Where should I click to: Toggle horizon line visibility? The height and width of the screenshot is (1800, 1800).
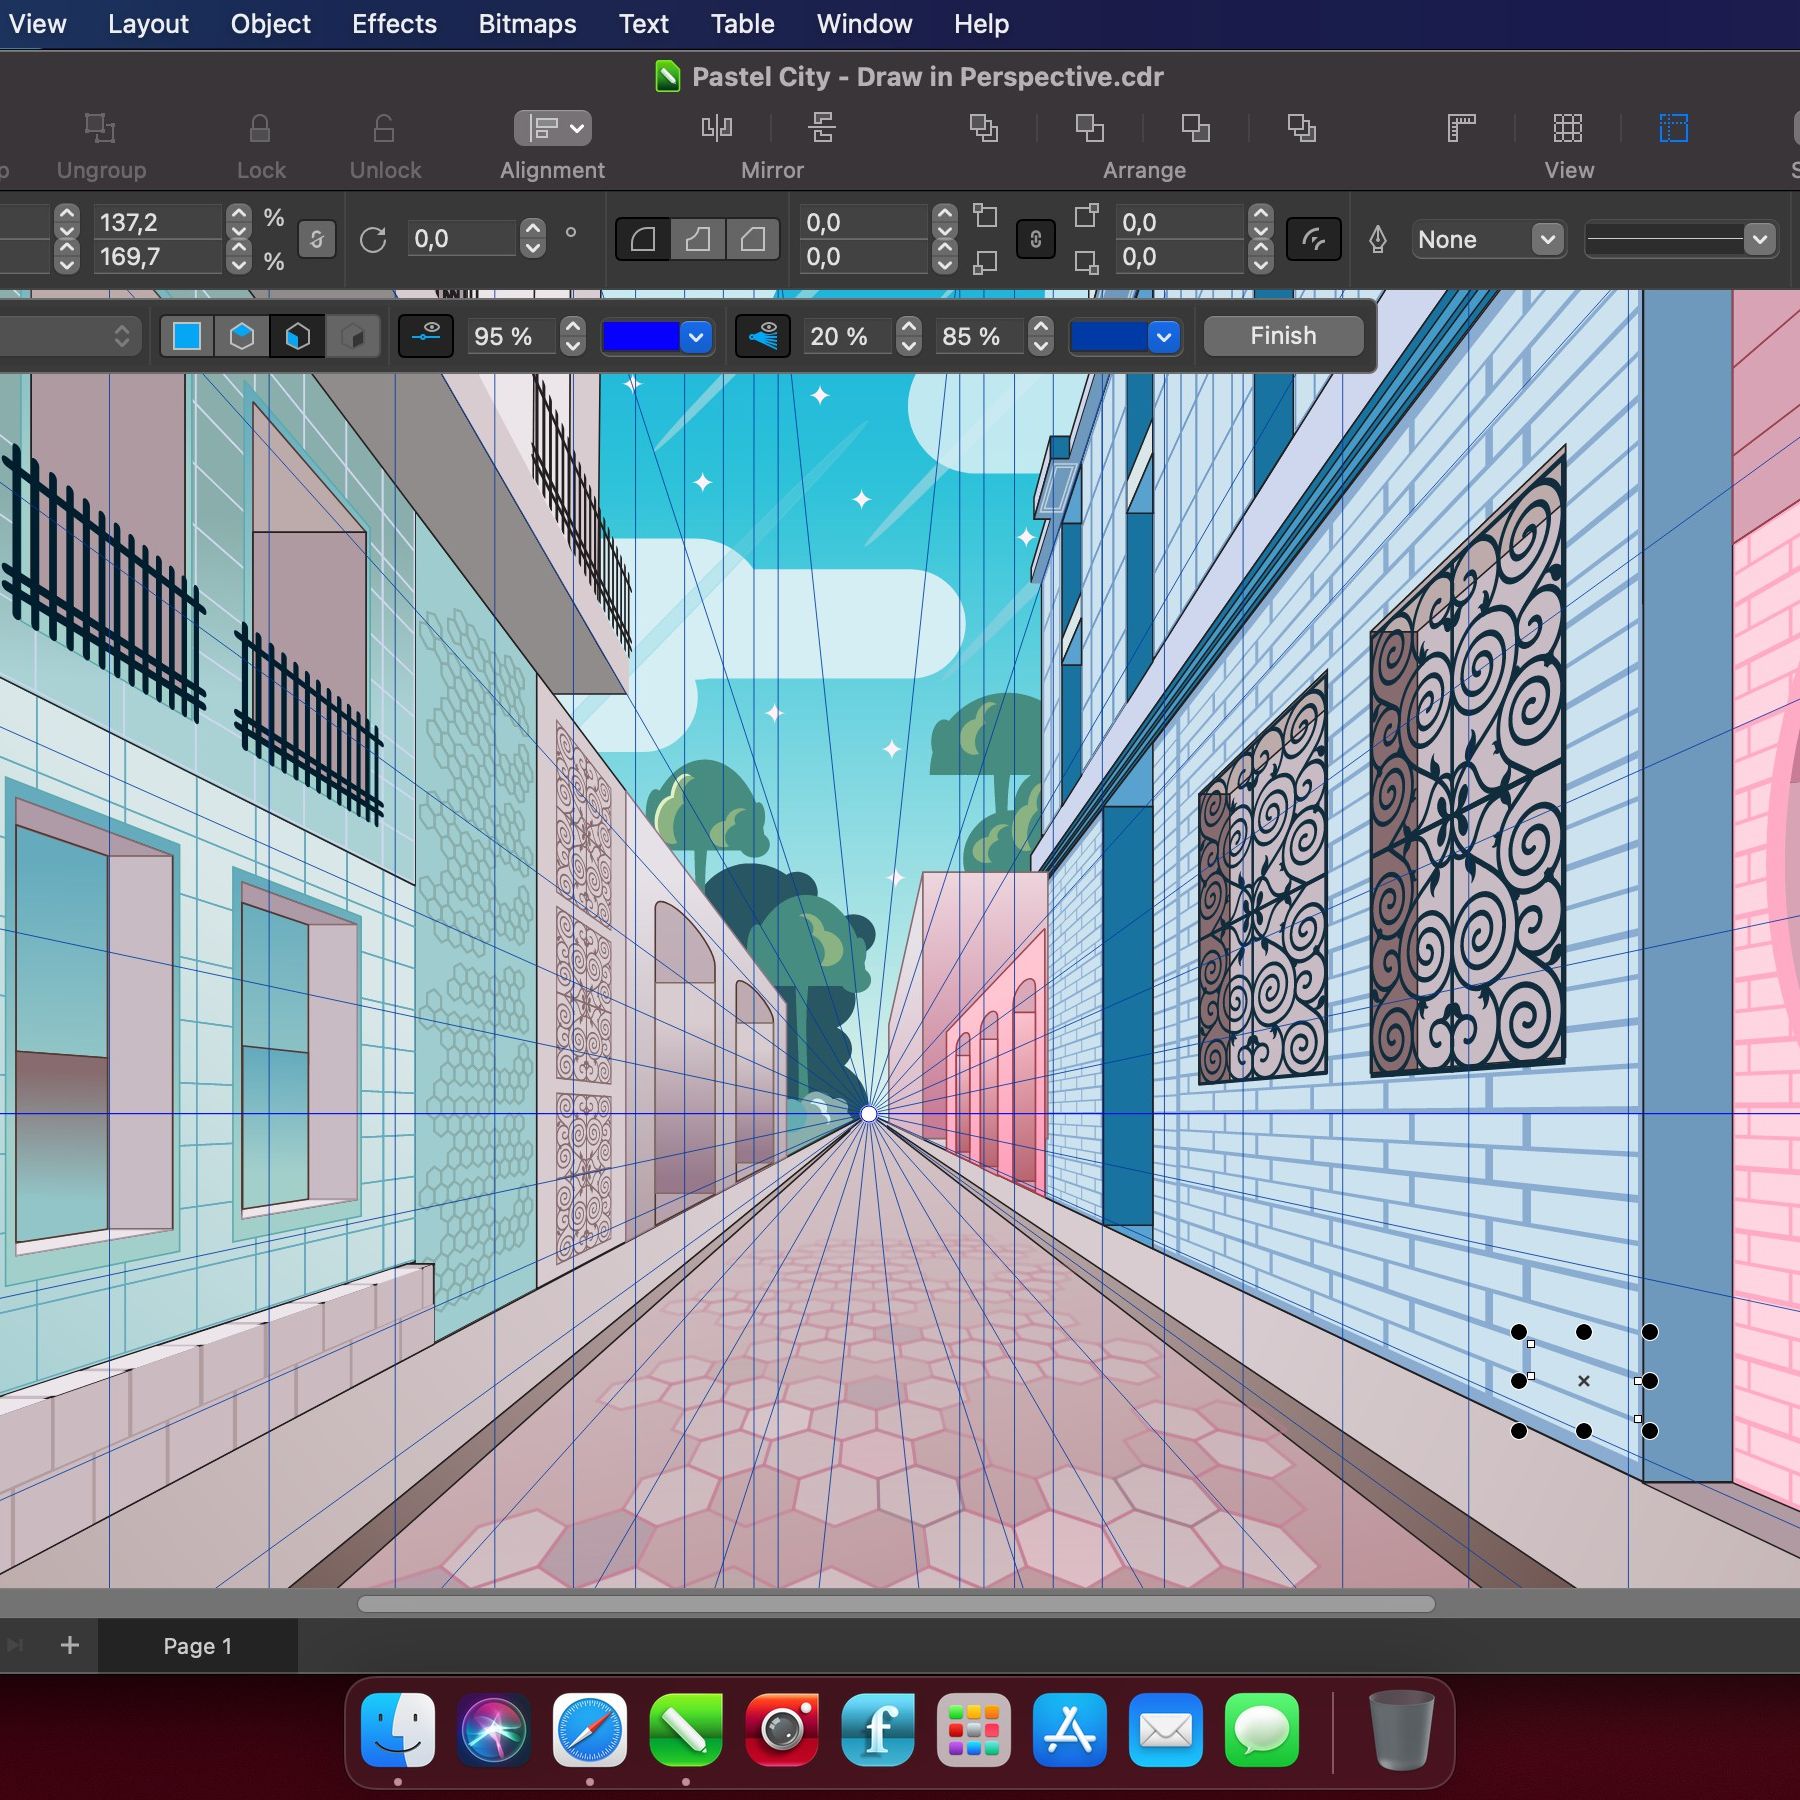426,336
